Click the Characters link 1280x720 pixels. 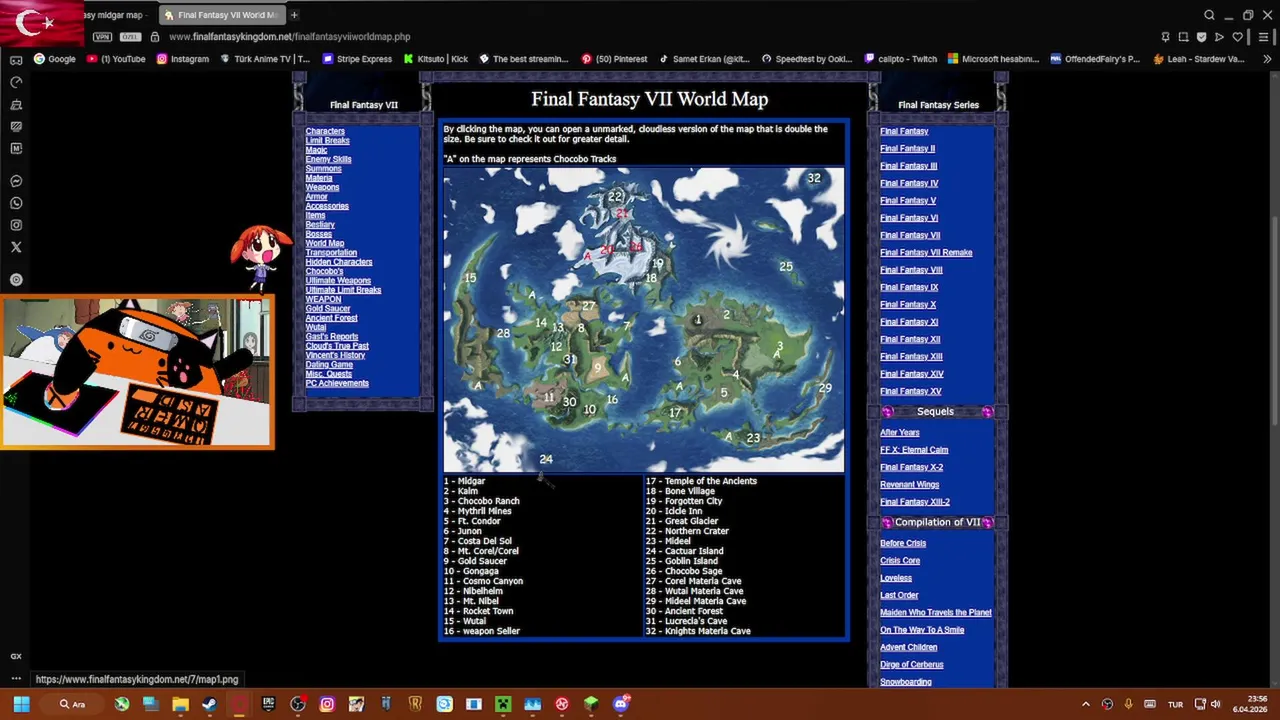pos(325,131)
